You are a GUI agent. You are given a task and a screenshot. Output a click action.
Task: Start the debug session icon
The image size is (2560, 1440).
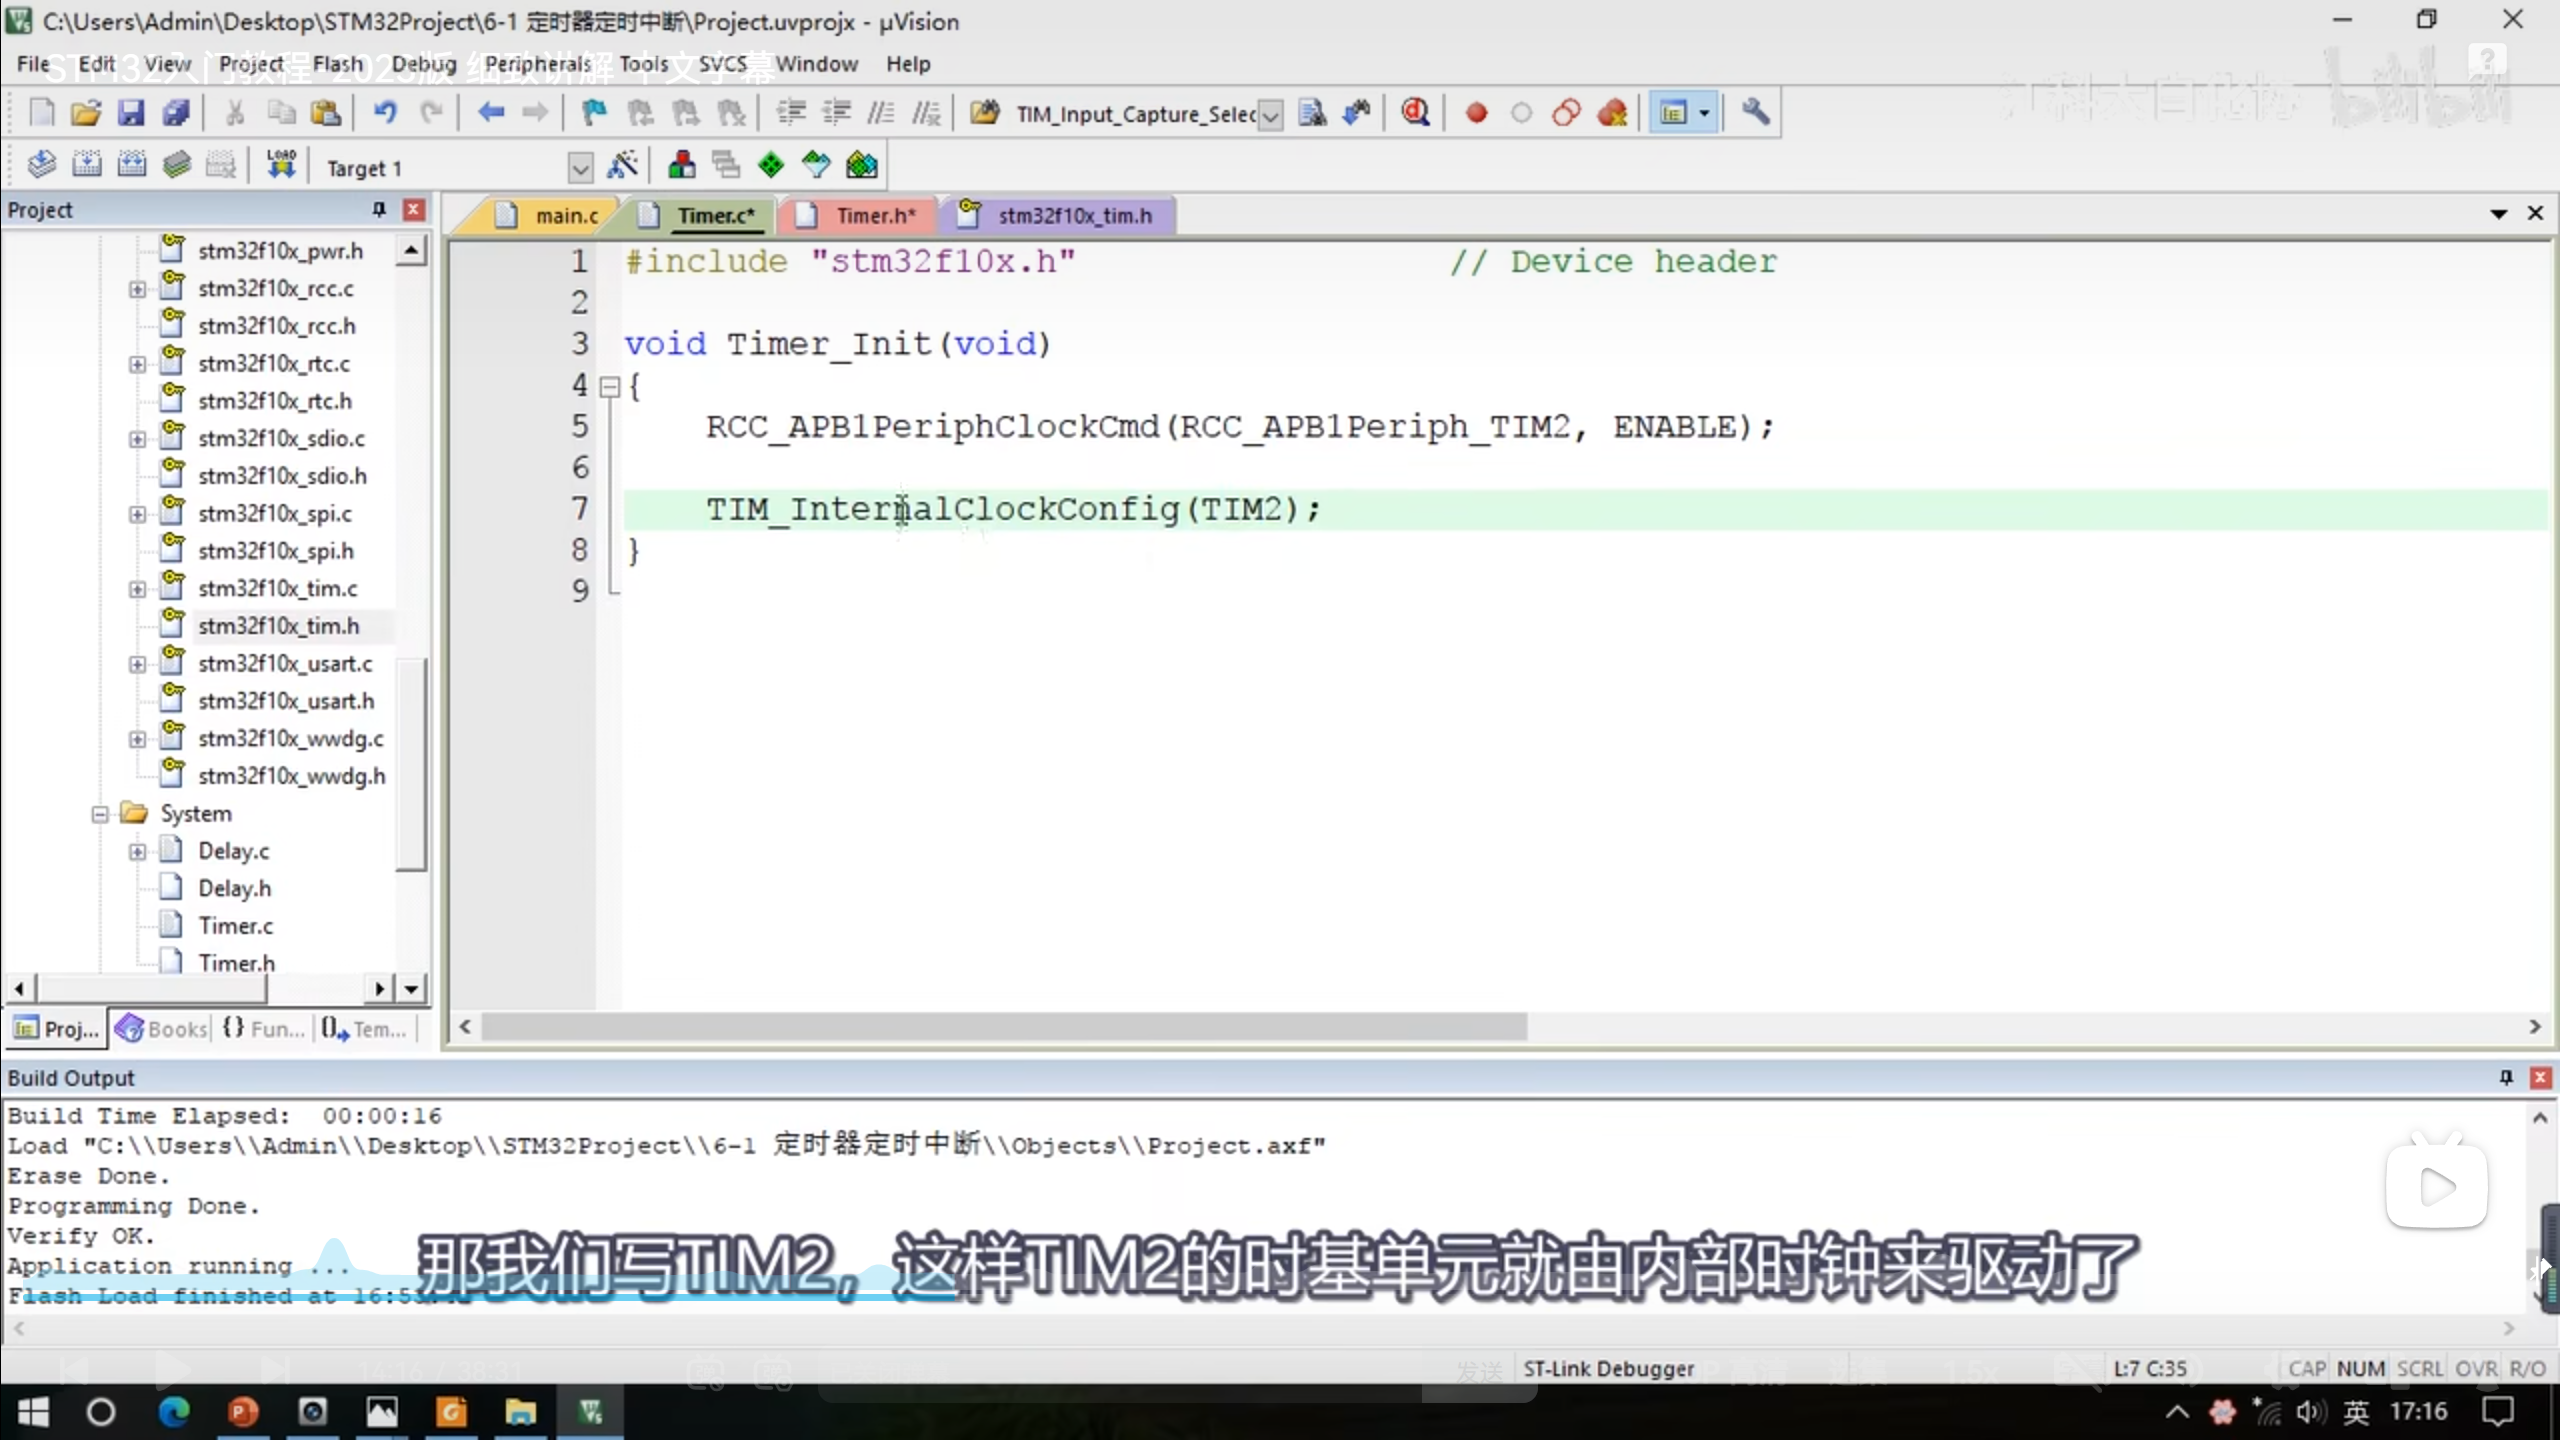[1415, 113]
